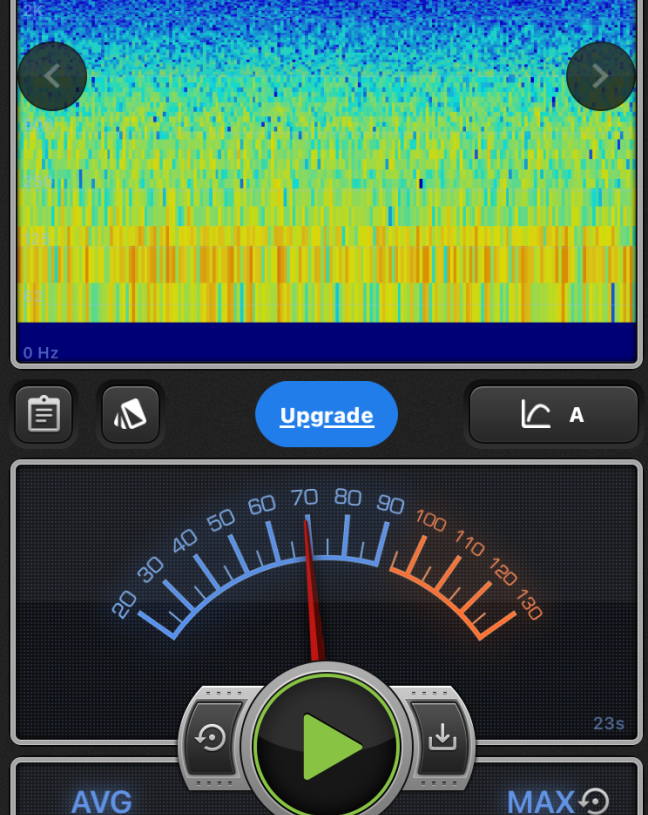Open the theme cards icon
The width and height of the screenshot is (648, 815).
click(x=130, y=414)
